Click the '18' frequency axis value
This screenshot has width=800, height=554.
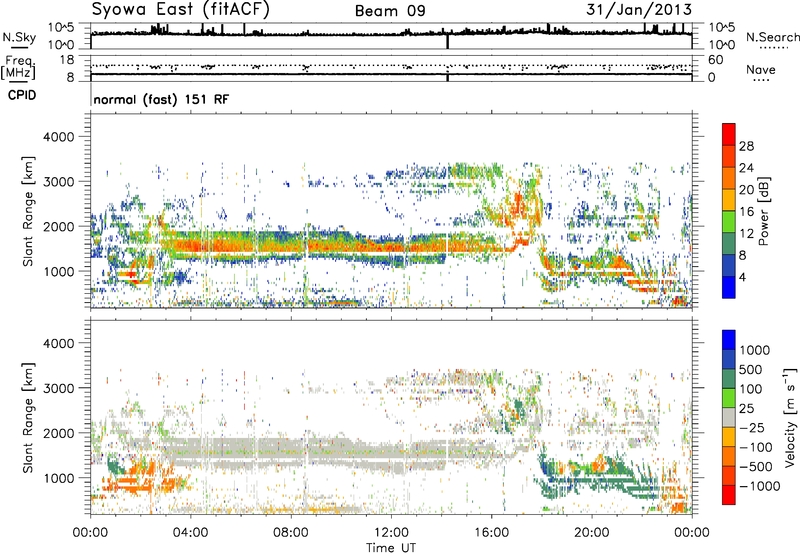coord(67,59)
